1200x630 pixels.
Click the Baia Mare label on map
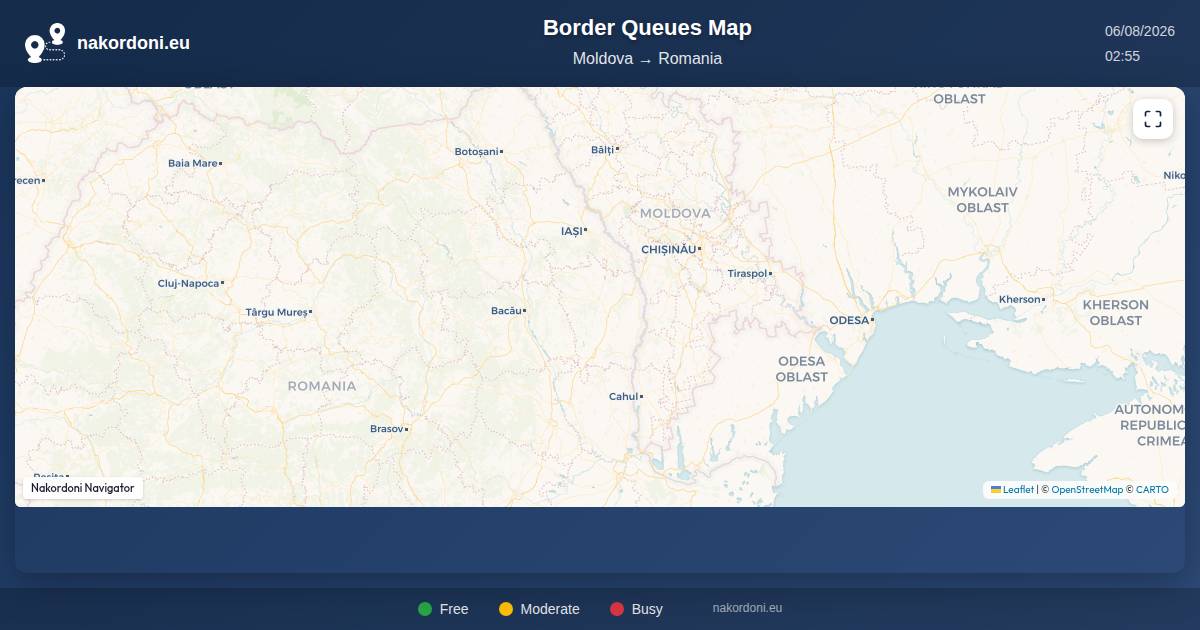pos(192,163)
